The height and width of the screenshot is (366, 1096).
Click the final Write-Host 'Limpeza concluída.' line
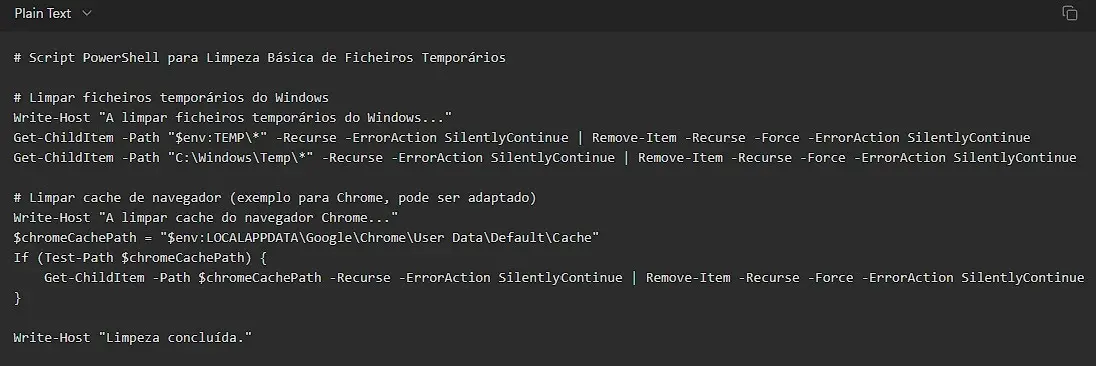point(132,338)
